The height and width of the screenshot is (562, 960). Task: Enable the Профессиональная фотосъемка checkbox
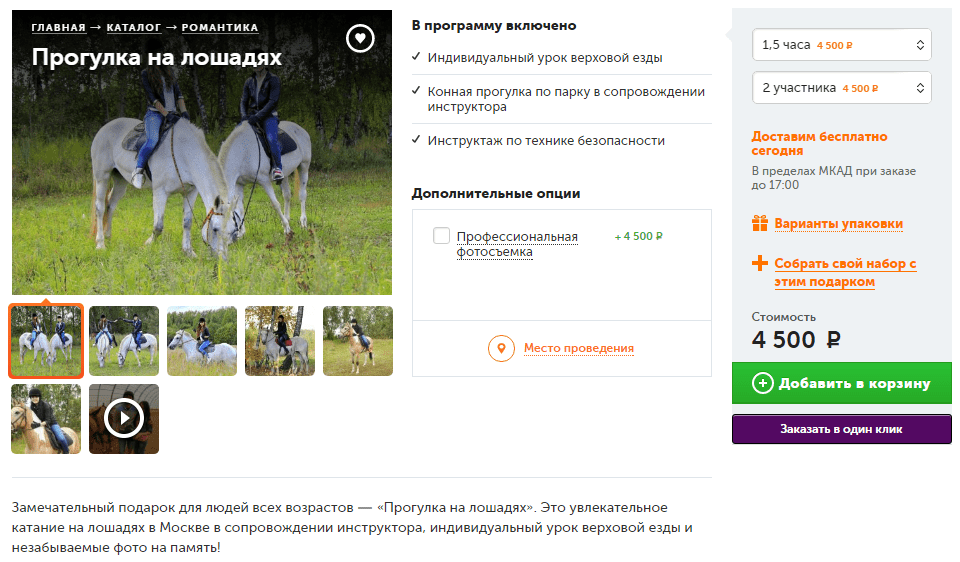(441, 236)
